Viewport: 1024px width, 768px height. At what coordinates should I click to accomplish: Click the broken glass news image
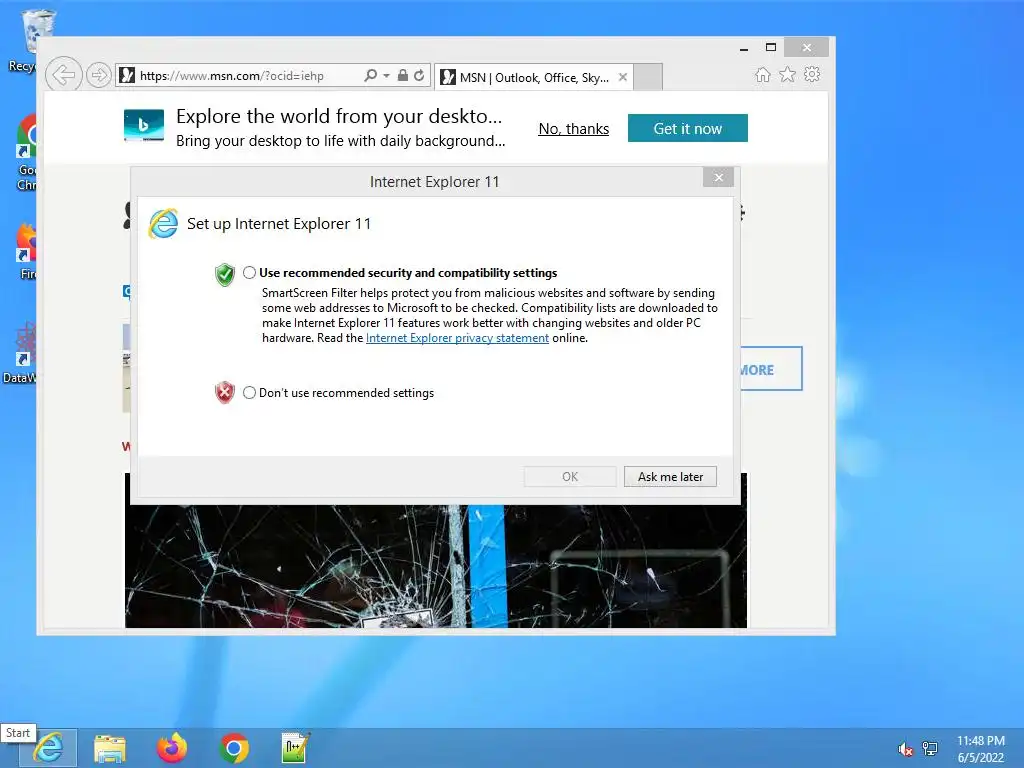[x=436, y=566]
